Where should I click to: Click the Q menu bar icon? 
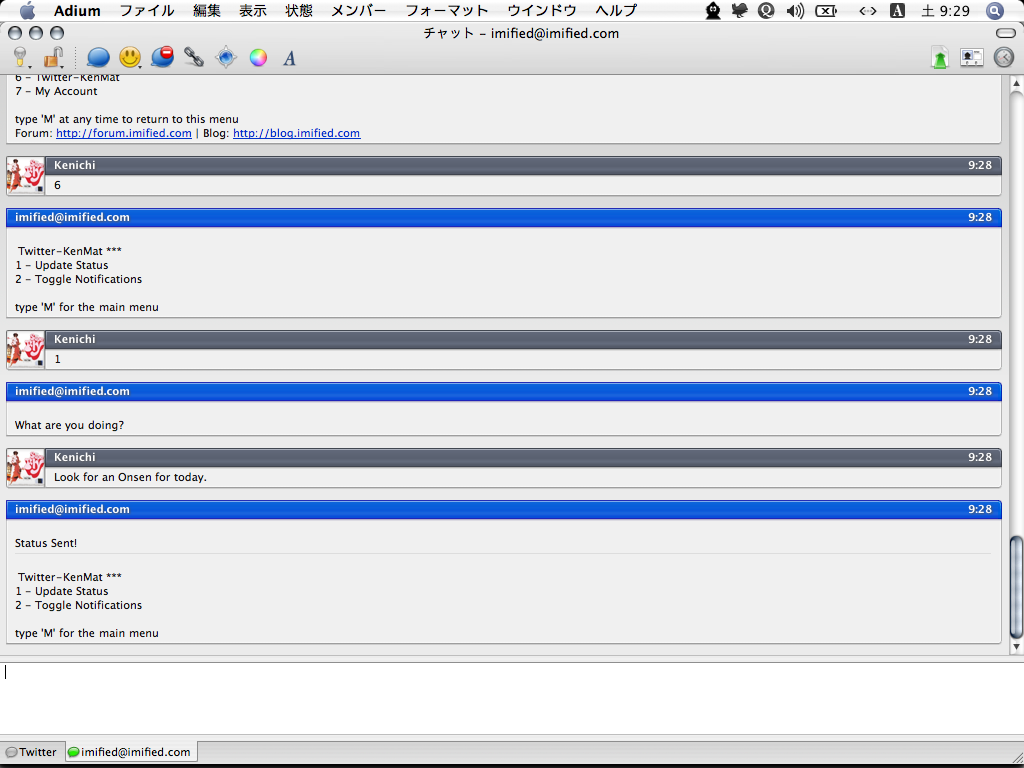point(766,10)
